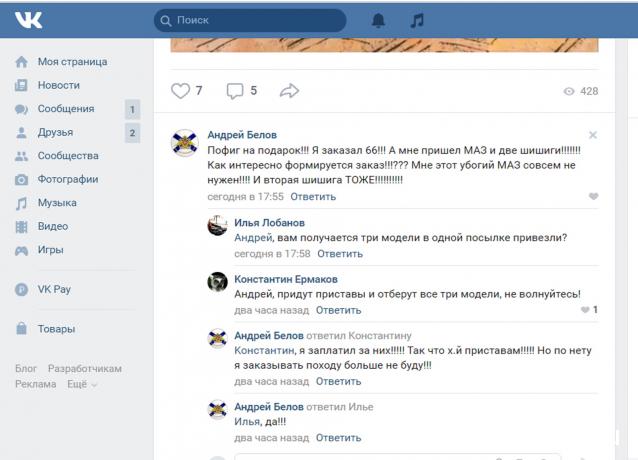Reply to comment posted сегодня в 17:55
Screen dimensions: 638x460
coord(313,197)
